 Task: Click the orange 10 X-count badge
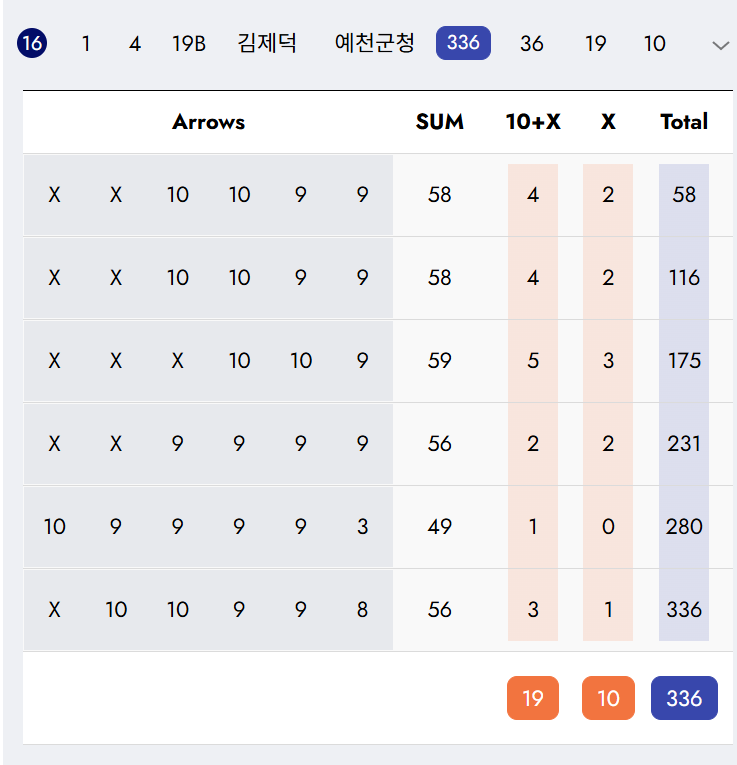pos(608,698)
